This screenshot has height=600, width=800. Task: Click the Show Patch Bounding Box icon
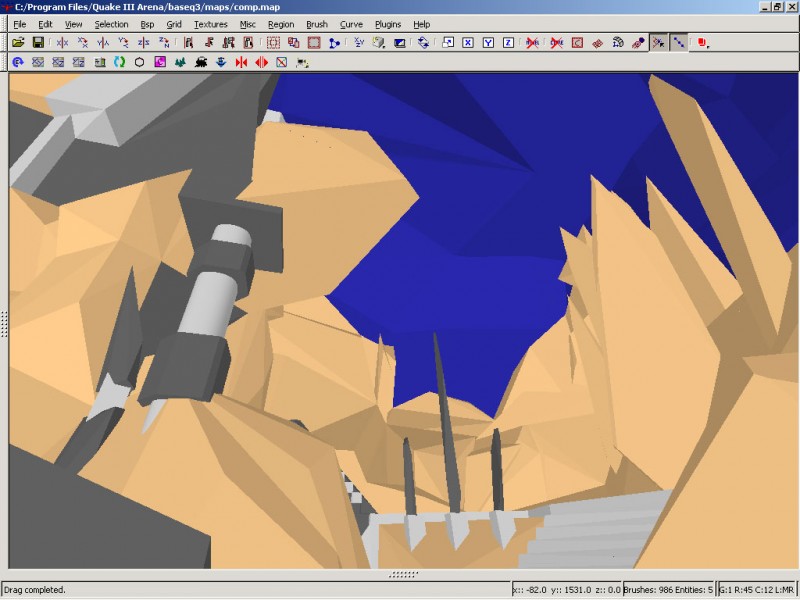577,43
